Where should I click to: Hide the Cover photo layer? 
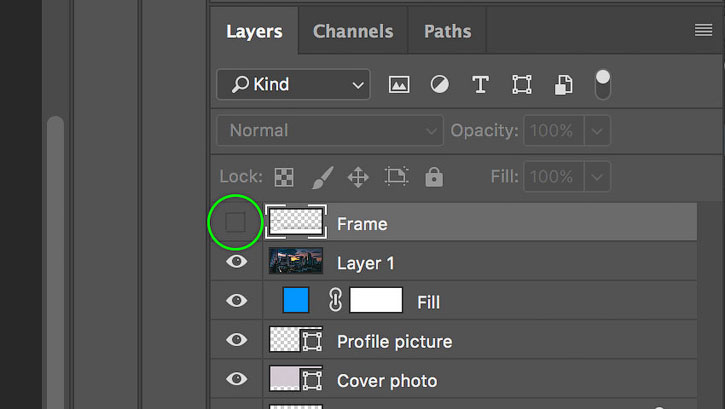(x=237, y=379)
